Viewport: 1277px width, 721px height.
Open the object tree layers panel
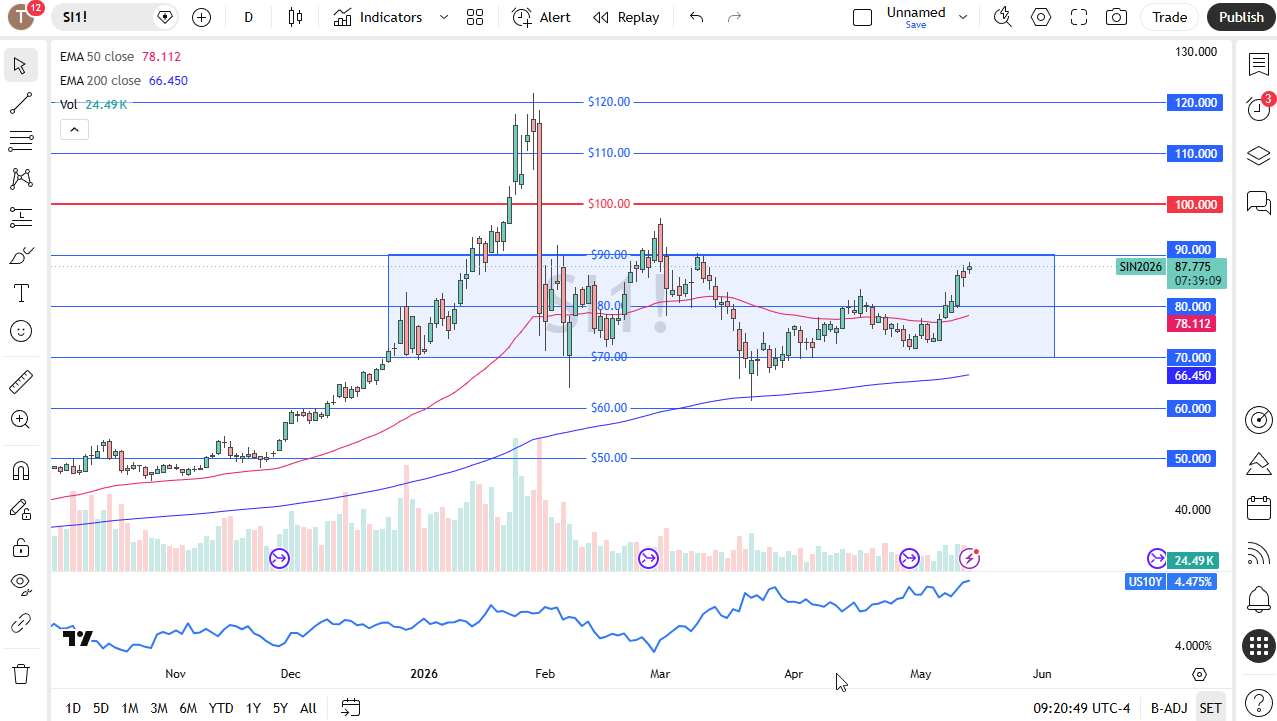1258,156
